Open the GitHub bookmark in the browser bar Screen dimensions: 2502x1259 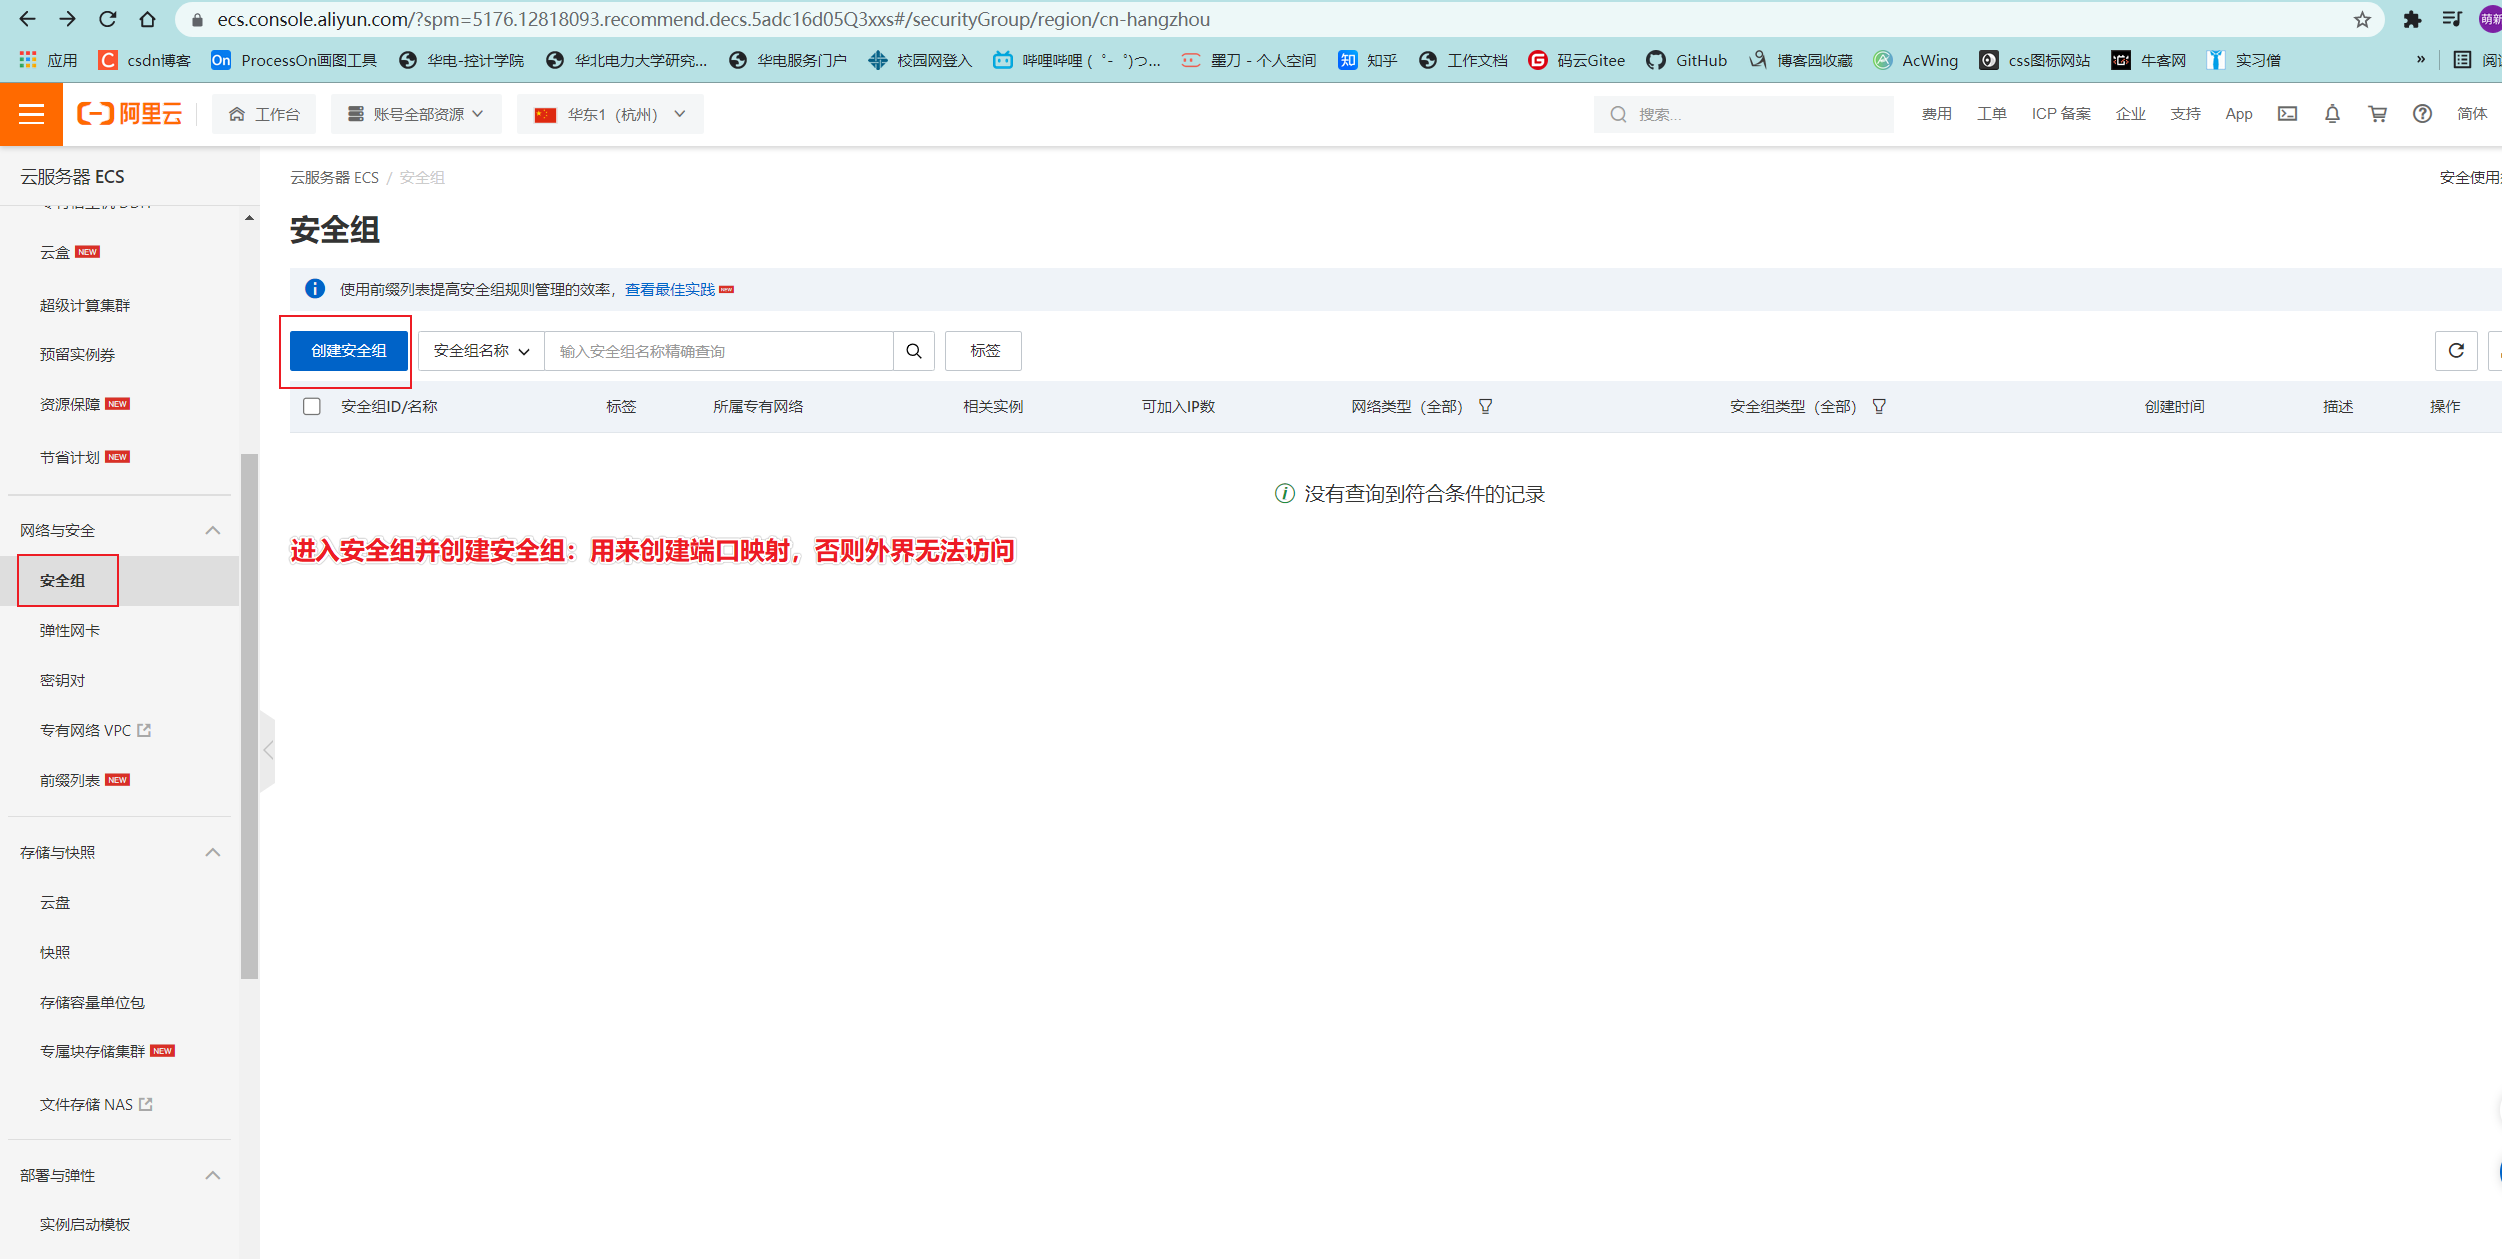click(x=1687, y=60)
